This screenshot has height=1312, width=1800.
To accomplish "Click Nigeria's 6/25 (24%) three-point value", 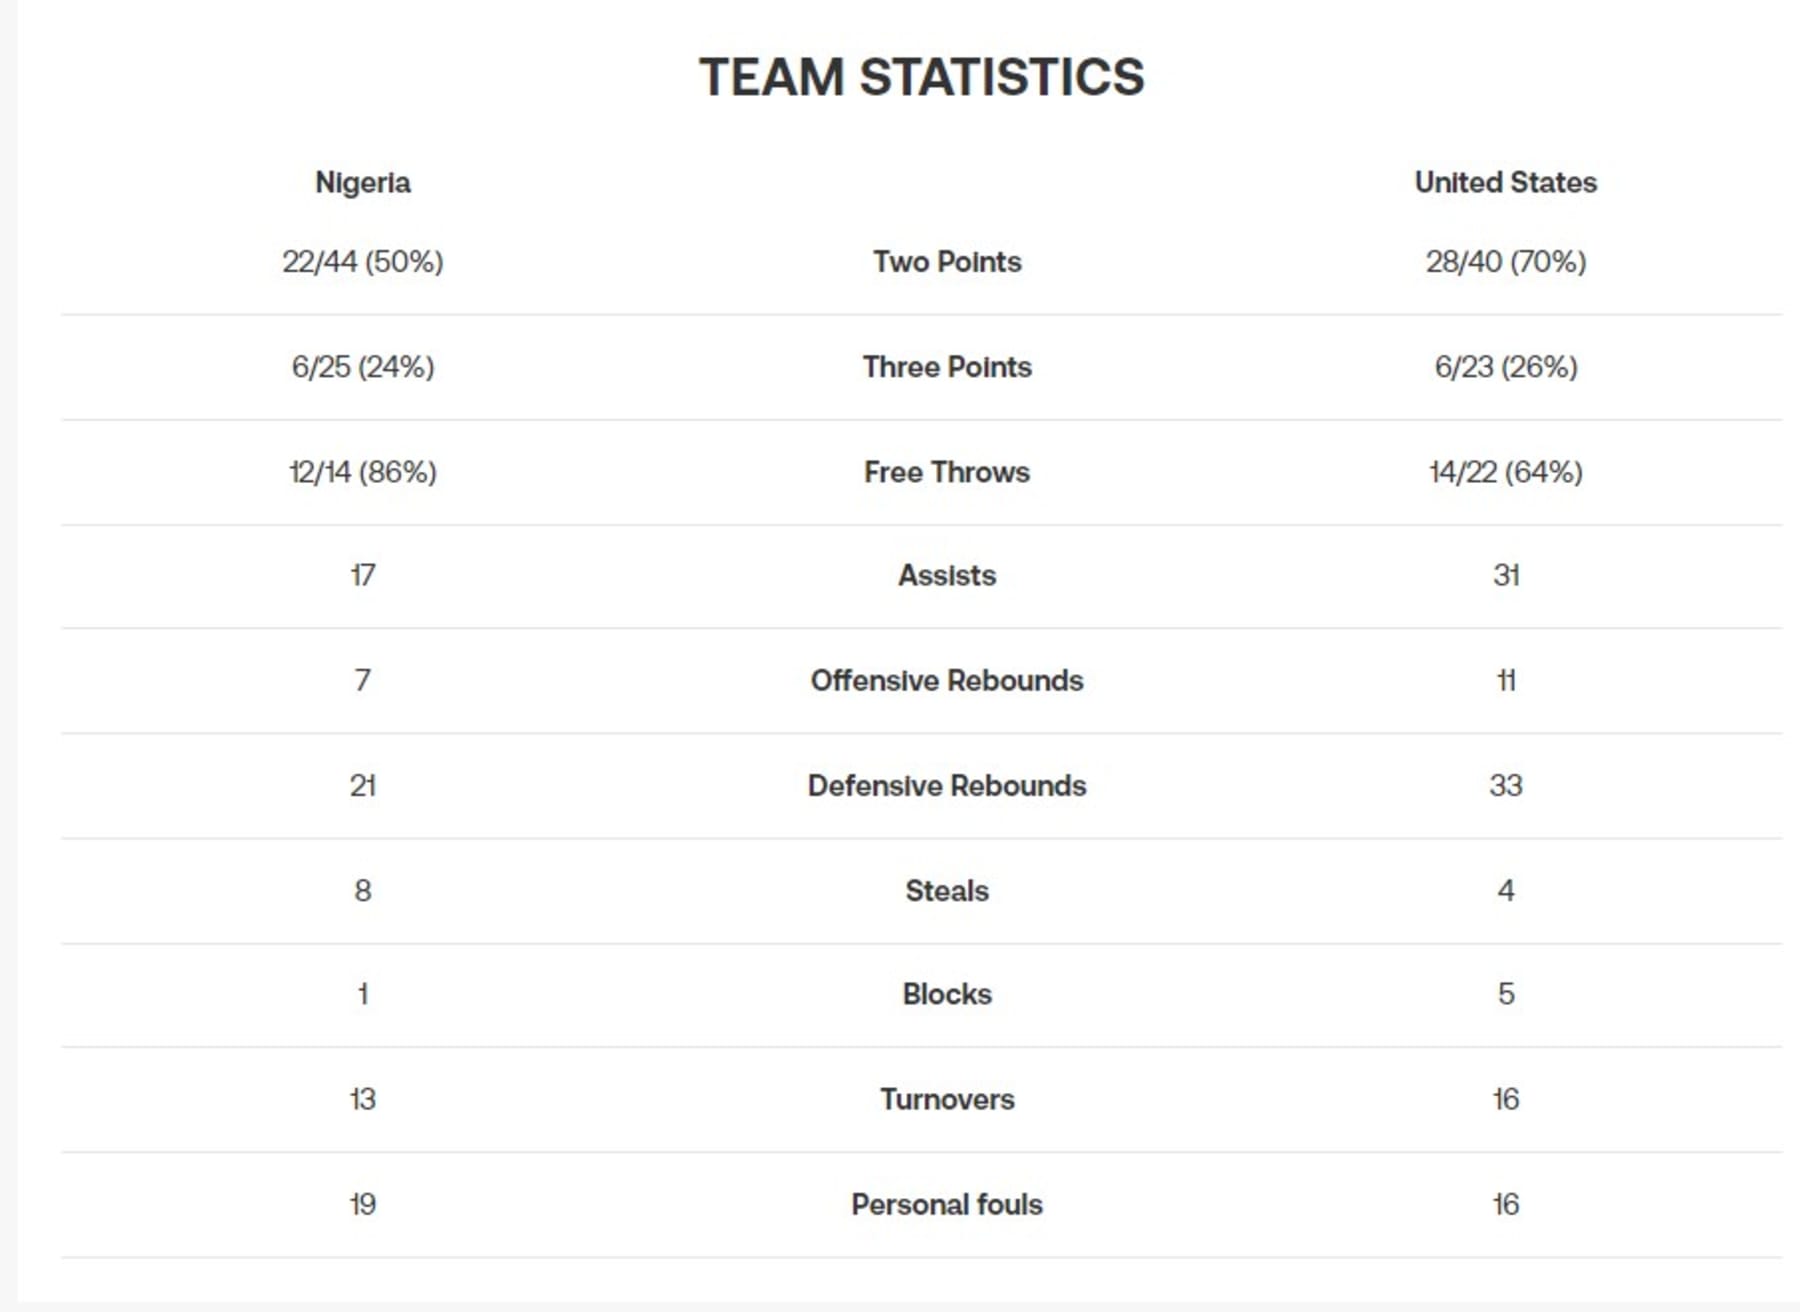I will click(x=363, y=367).
